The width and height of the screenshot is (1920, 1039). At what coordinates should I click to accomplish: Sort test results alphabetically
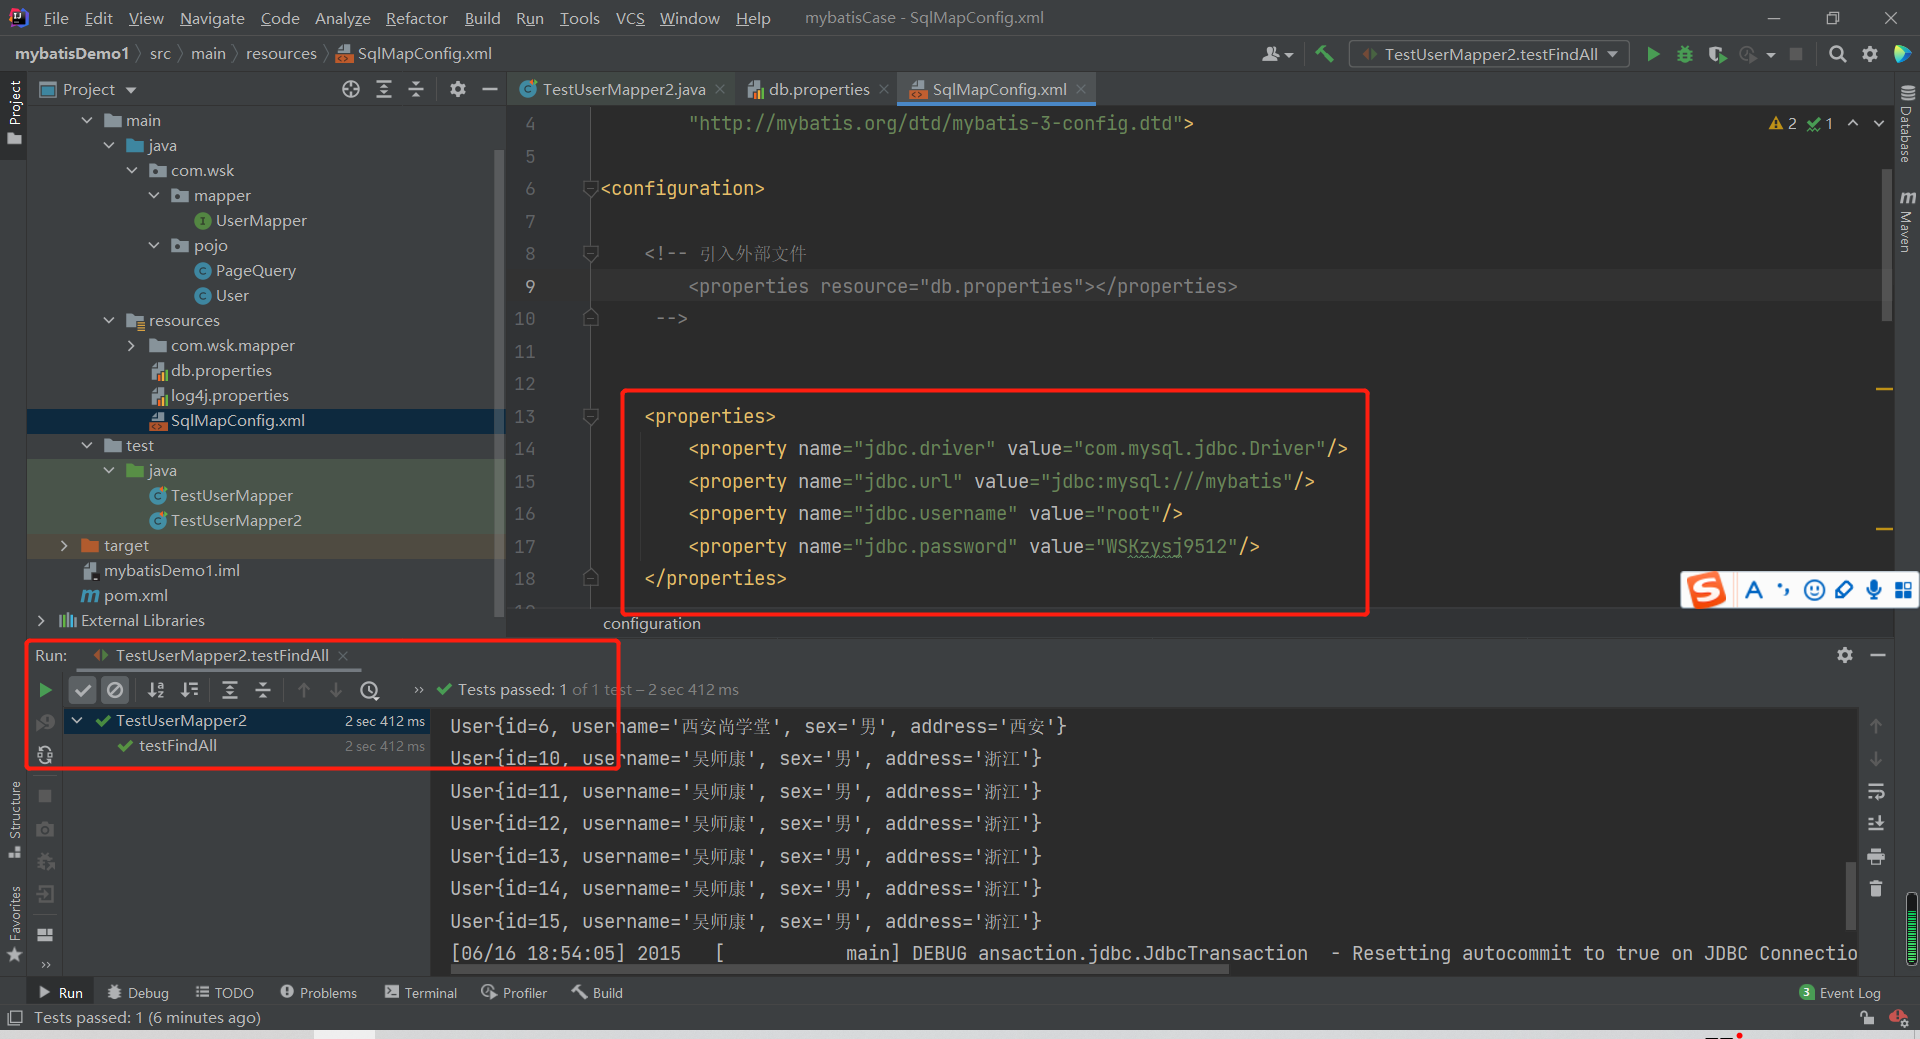pos(156,689)
